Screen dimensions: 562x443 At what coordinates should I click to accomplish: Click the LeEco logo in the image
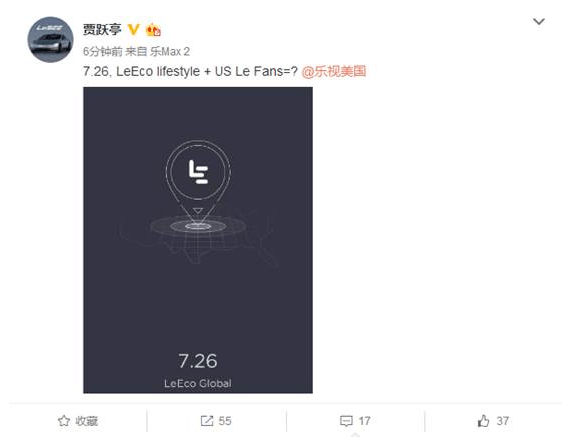click(198, 172)
